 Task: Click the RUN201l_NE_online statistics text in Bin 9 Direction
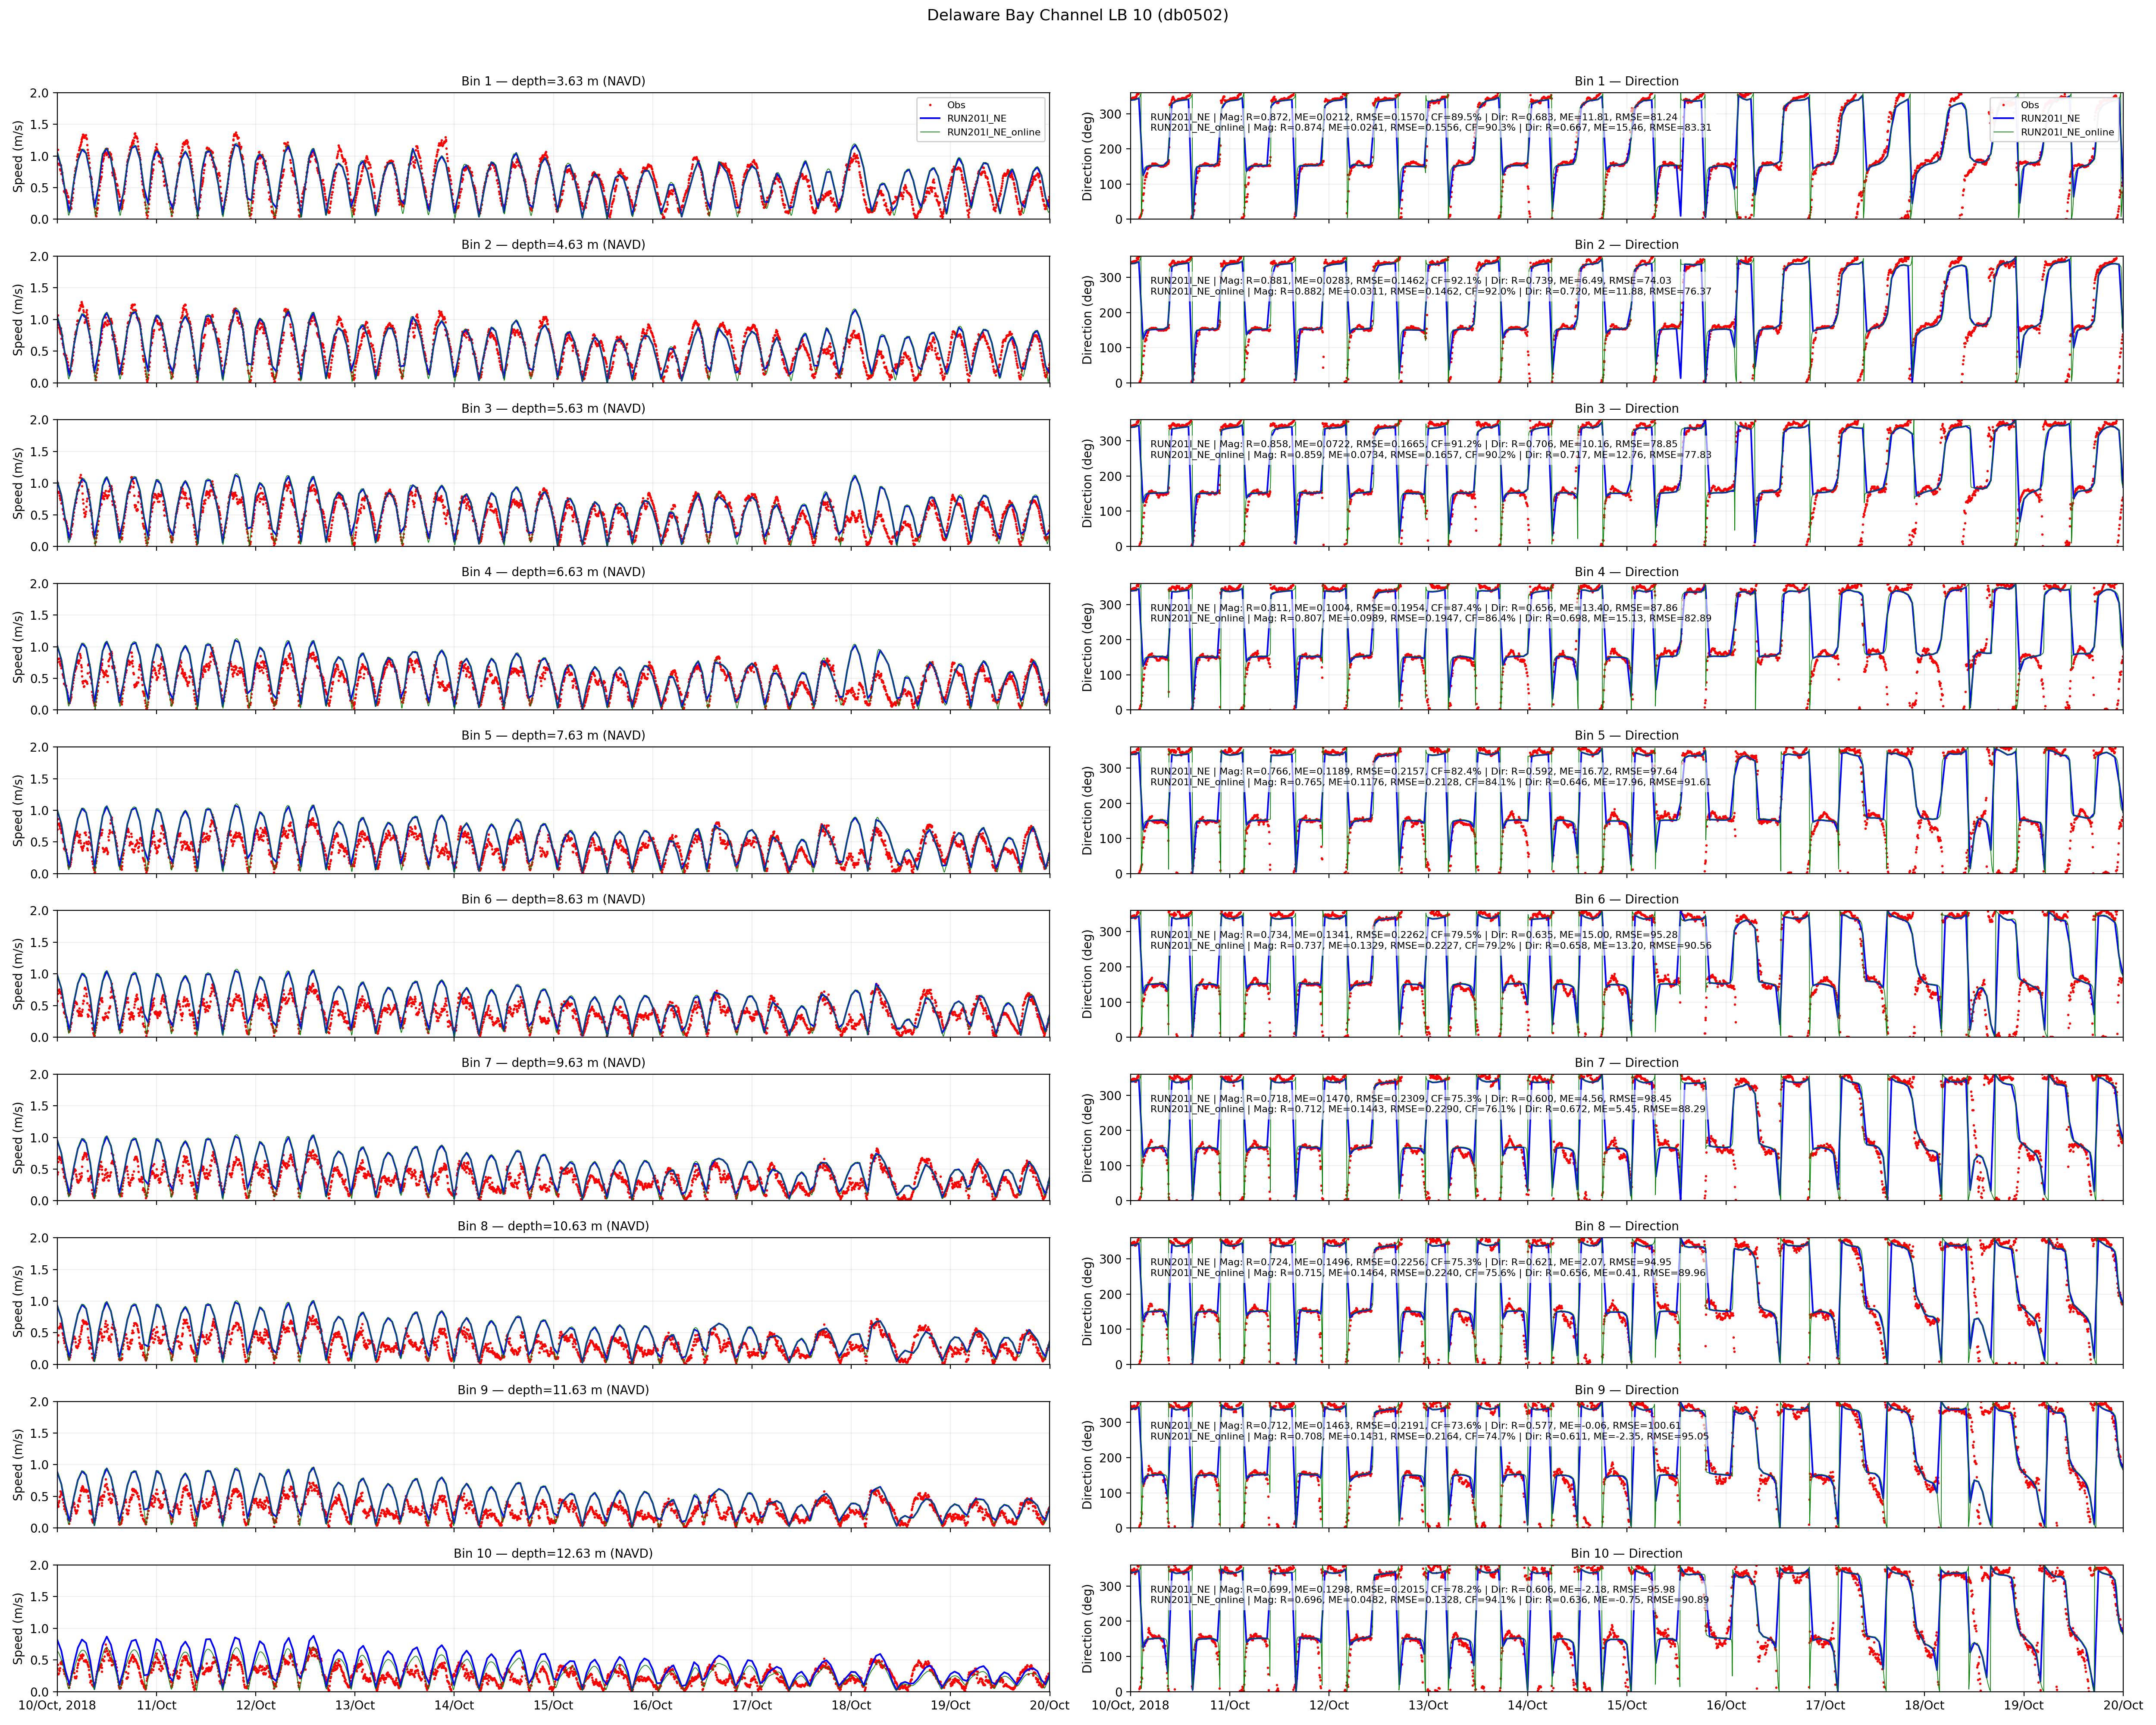(x=1430, y=1436)
